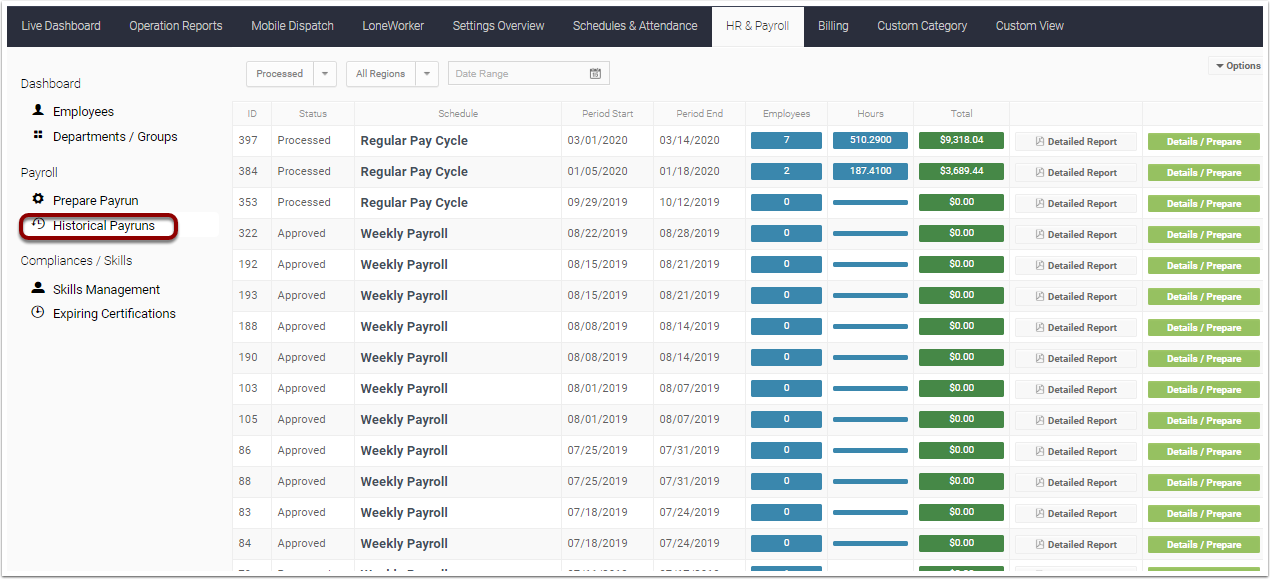
Task: Switch to the Billing tab
Action: pos(833,26)
